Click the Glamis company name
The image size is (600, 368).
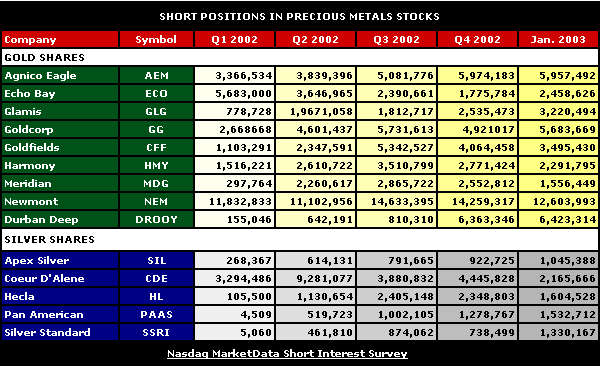(23, 111)
